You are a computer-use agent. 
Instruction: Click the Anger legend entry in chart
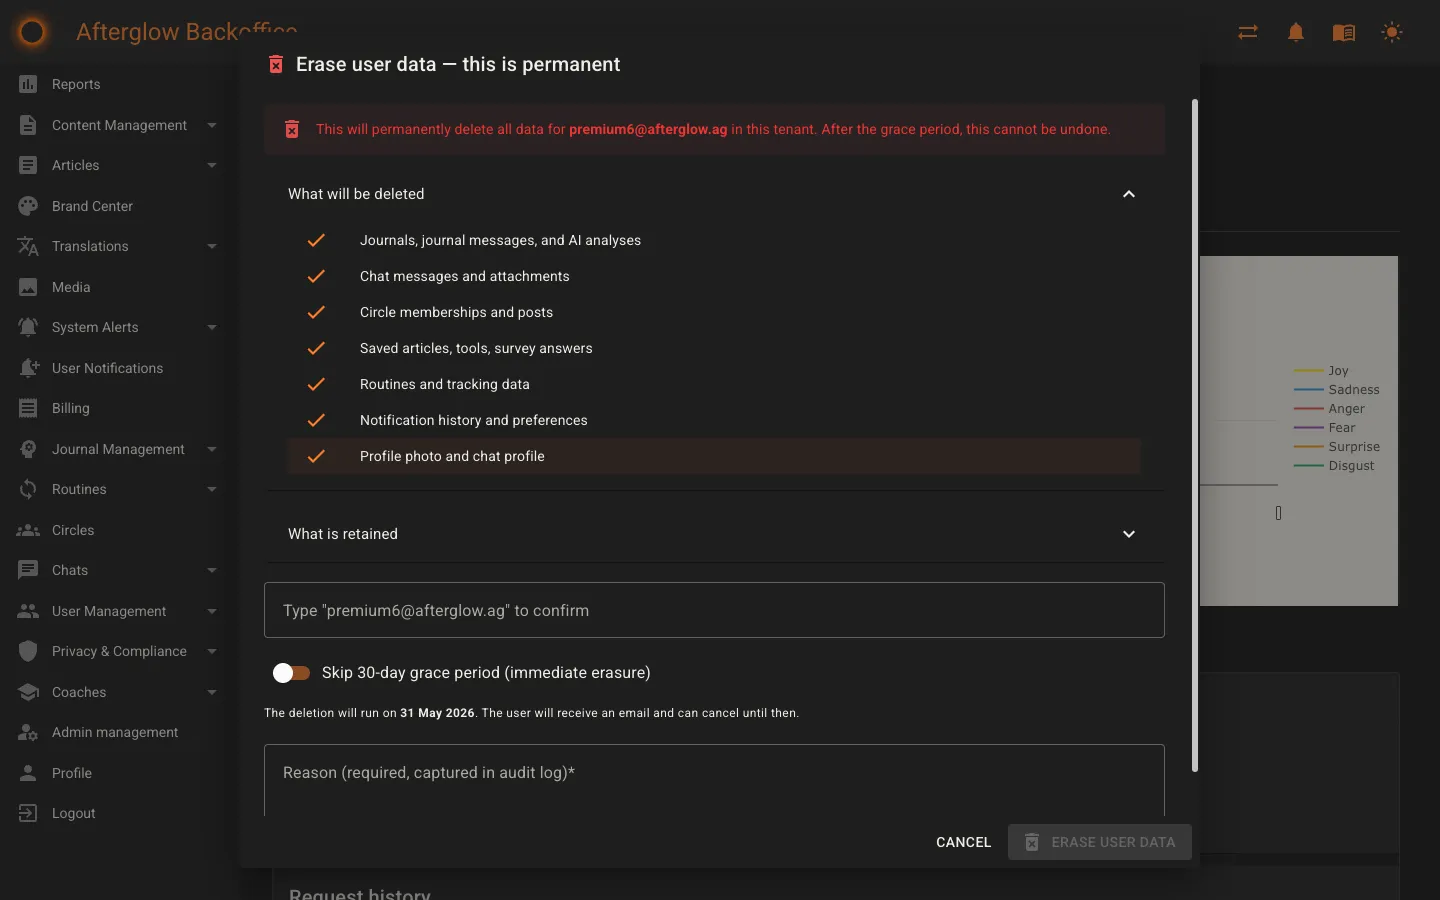point(1329,409)
